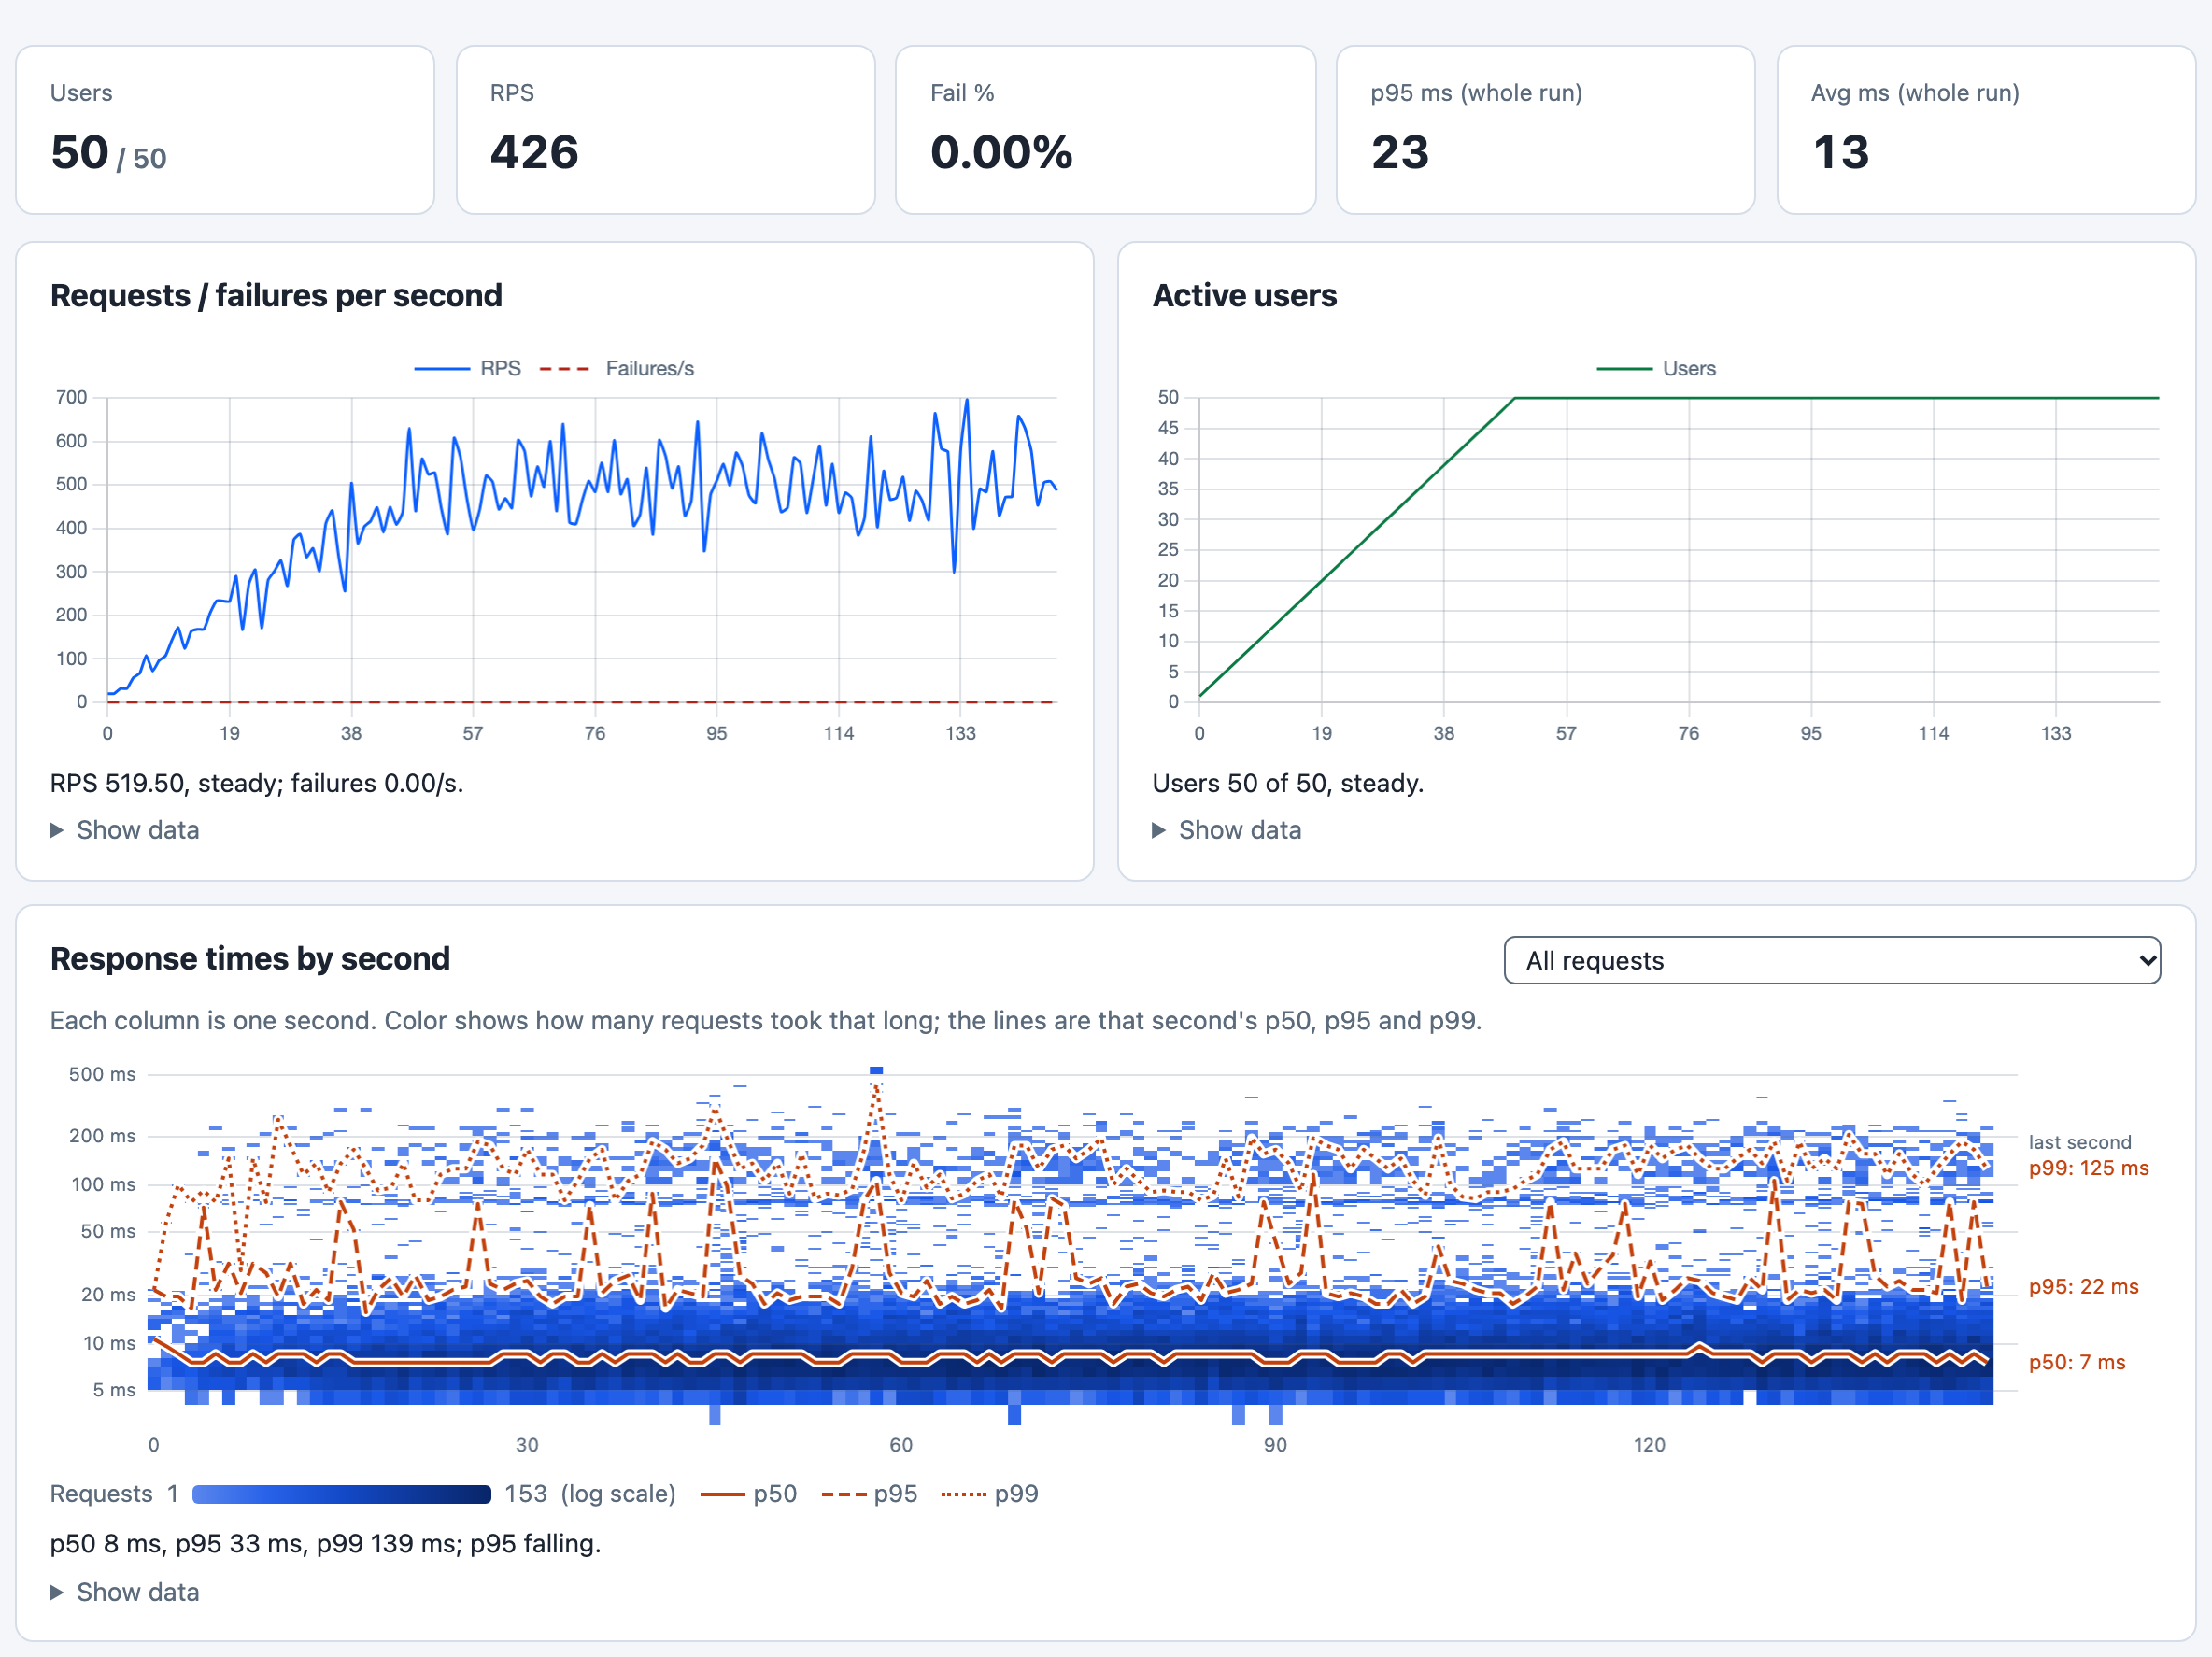Click the 'Each column is one second' description
Screen dimensions: 2212x1657
point(766,1020)
